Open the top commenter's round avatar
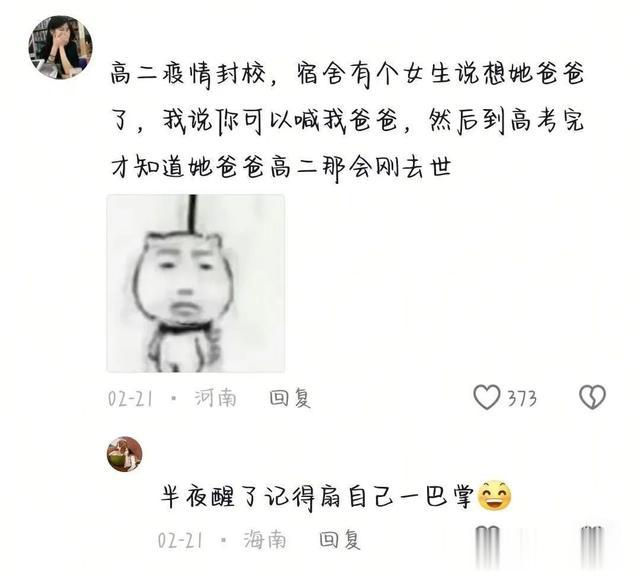The image size is (640, 577). coord(60,47)
